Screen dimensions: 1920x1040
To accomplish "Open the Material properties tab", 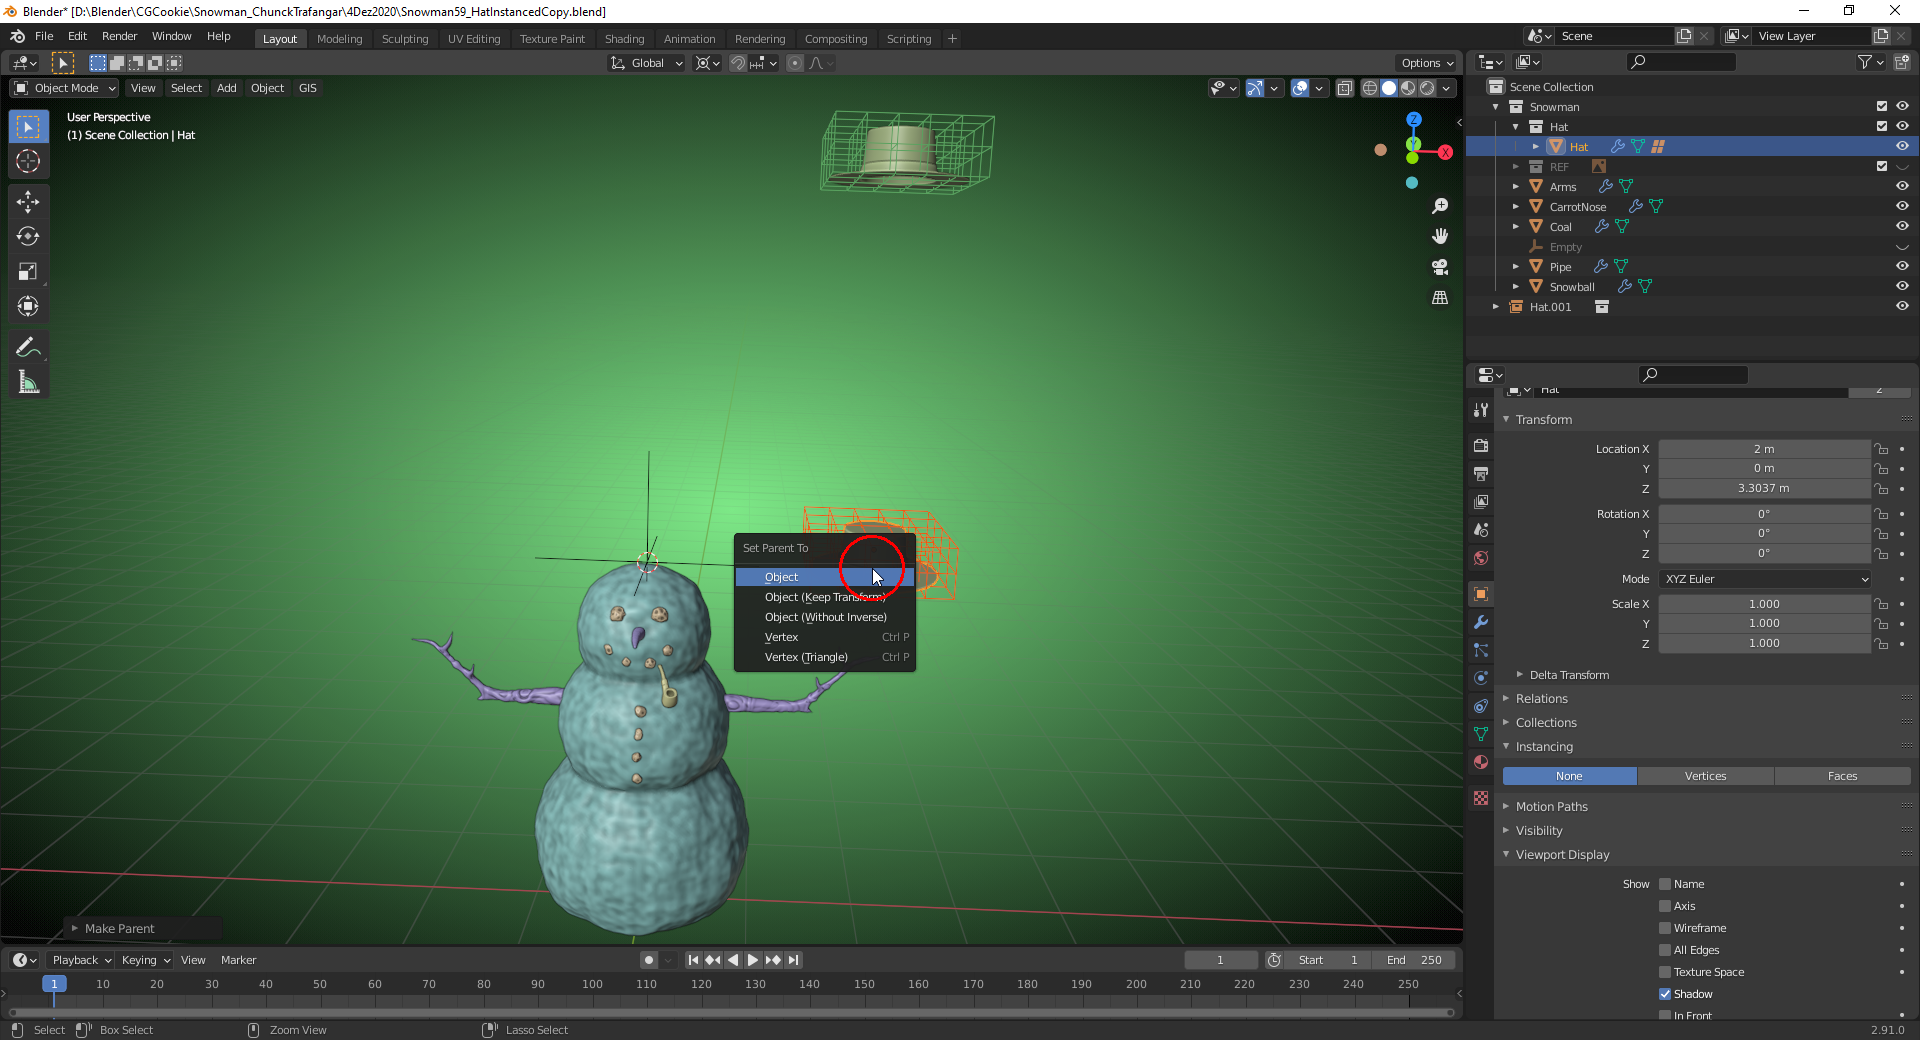I will [1481, 762].
